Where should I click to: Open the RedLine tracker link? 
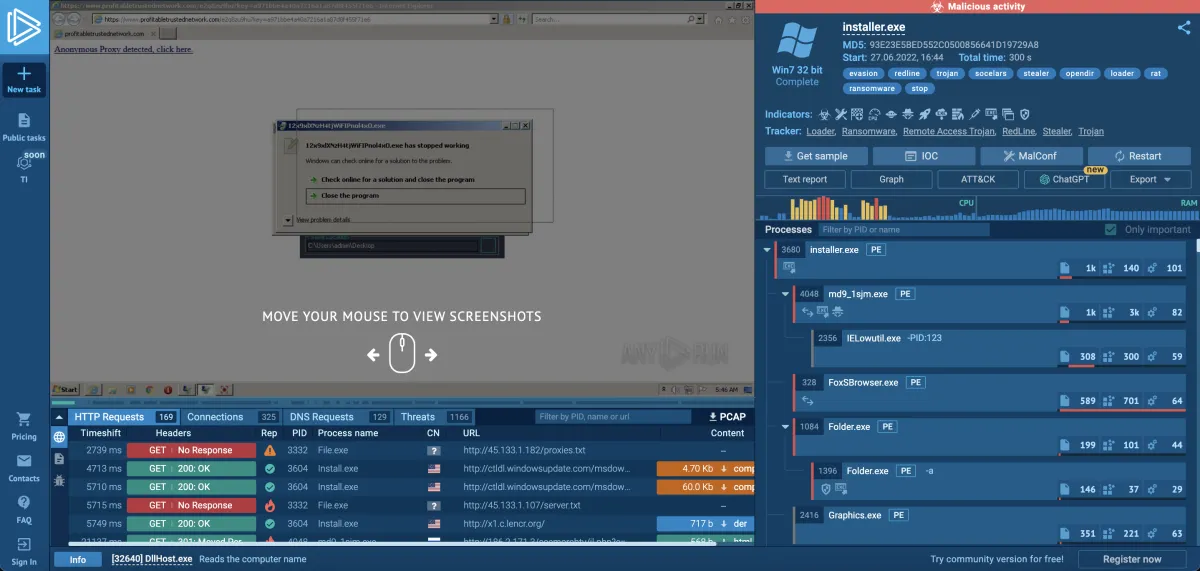(x=1018, y=131)
